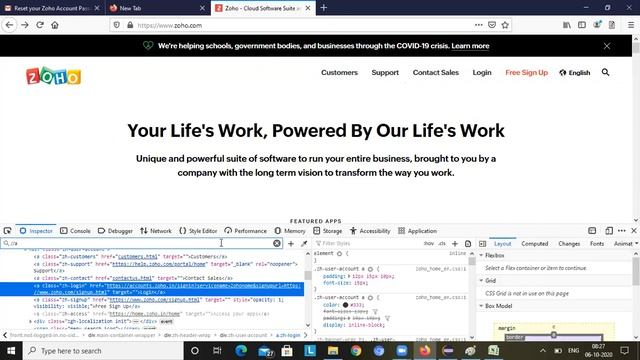This screenshot has width=640, height=360.
Task: Open the Accessibility panel
Action: point(370,231)
